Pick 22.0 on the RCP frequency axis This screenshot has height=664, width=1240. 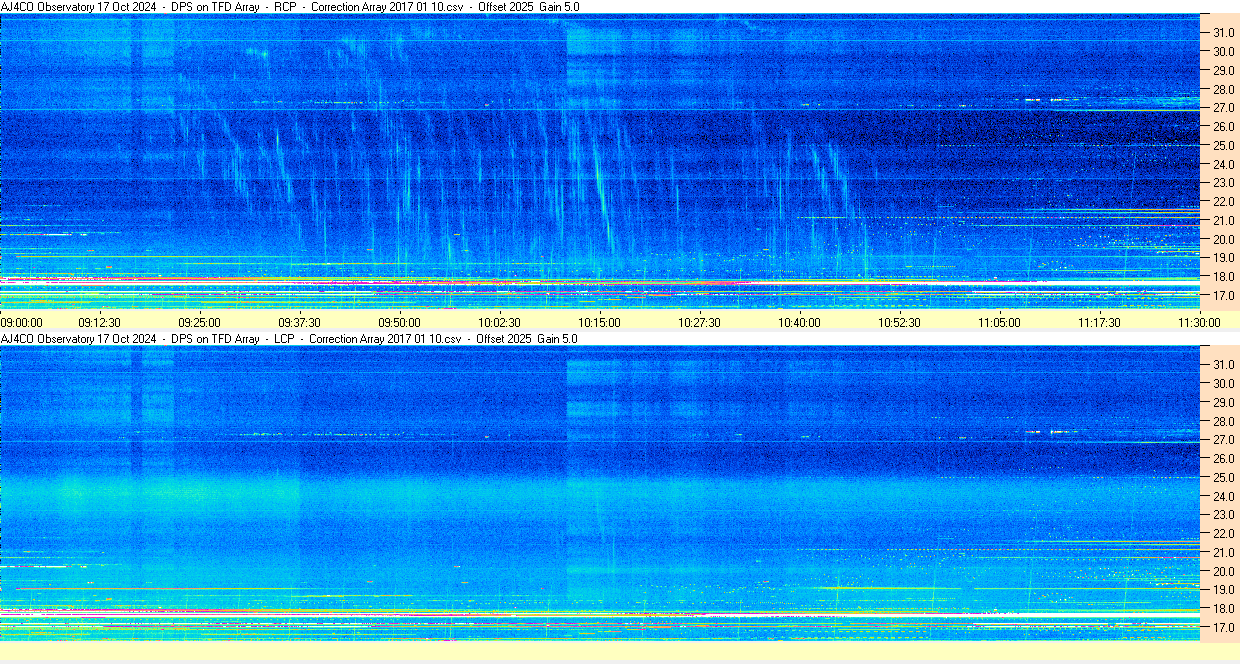coord(1224,201)
